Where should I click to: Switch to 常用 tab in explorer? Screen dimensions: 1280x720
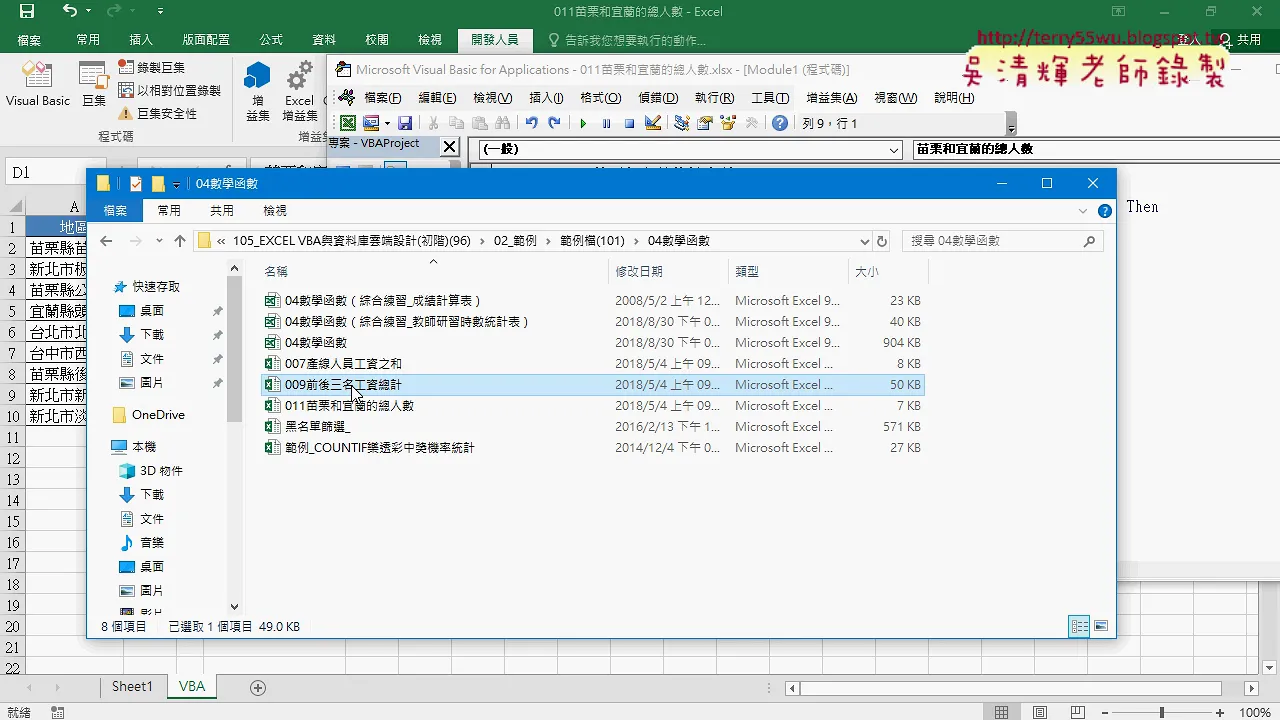169,211
